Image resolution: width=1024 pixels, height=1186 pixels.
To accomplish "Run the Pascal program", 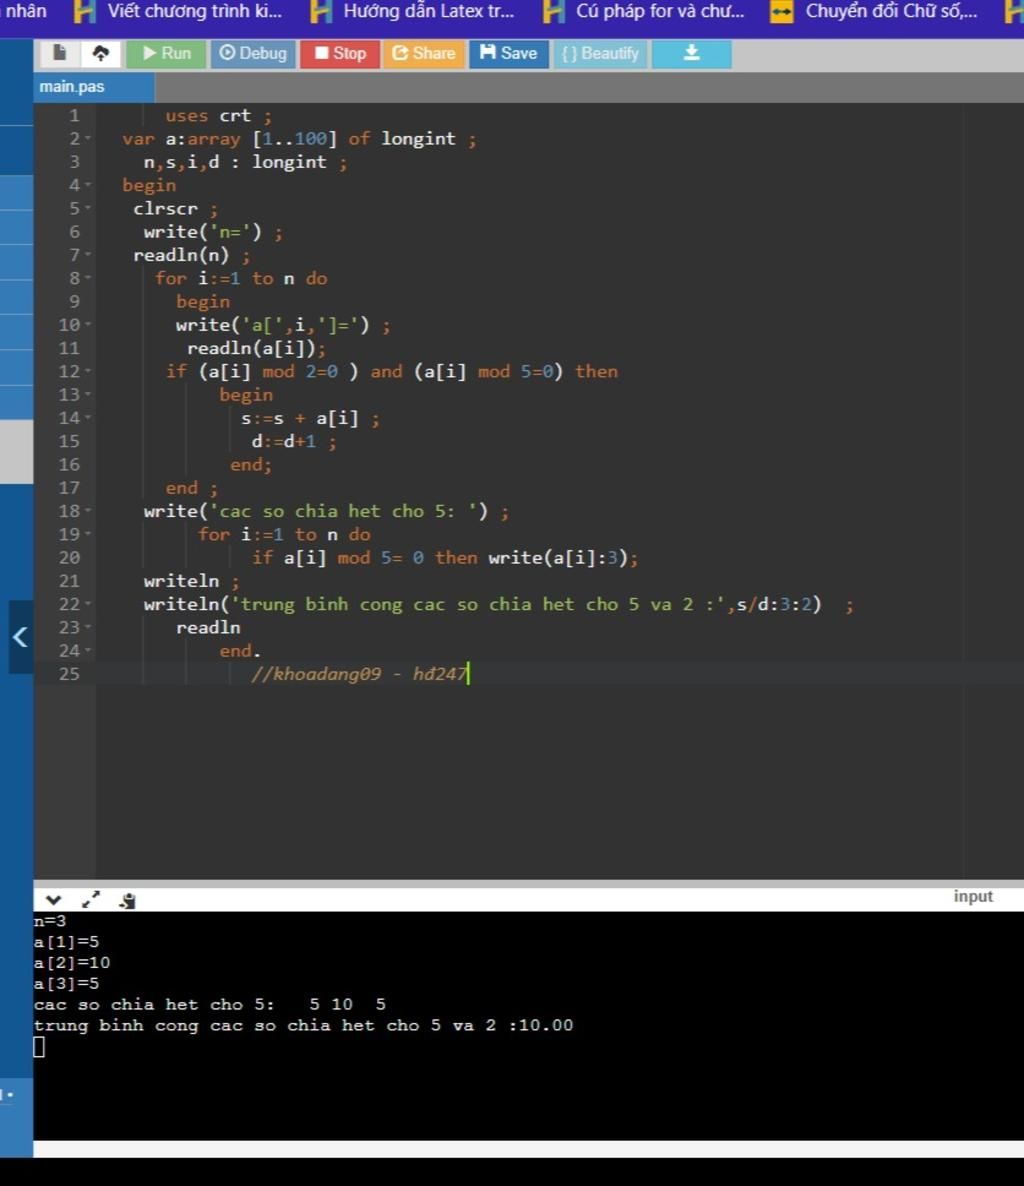I will tap(166, 54).
